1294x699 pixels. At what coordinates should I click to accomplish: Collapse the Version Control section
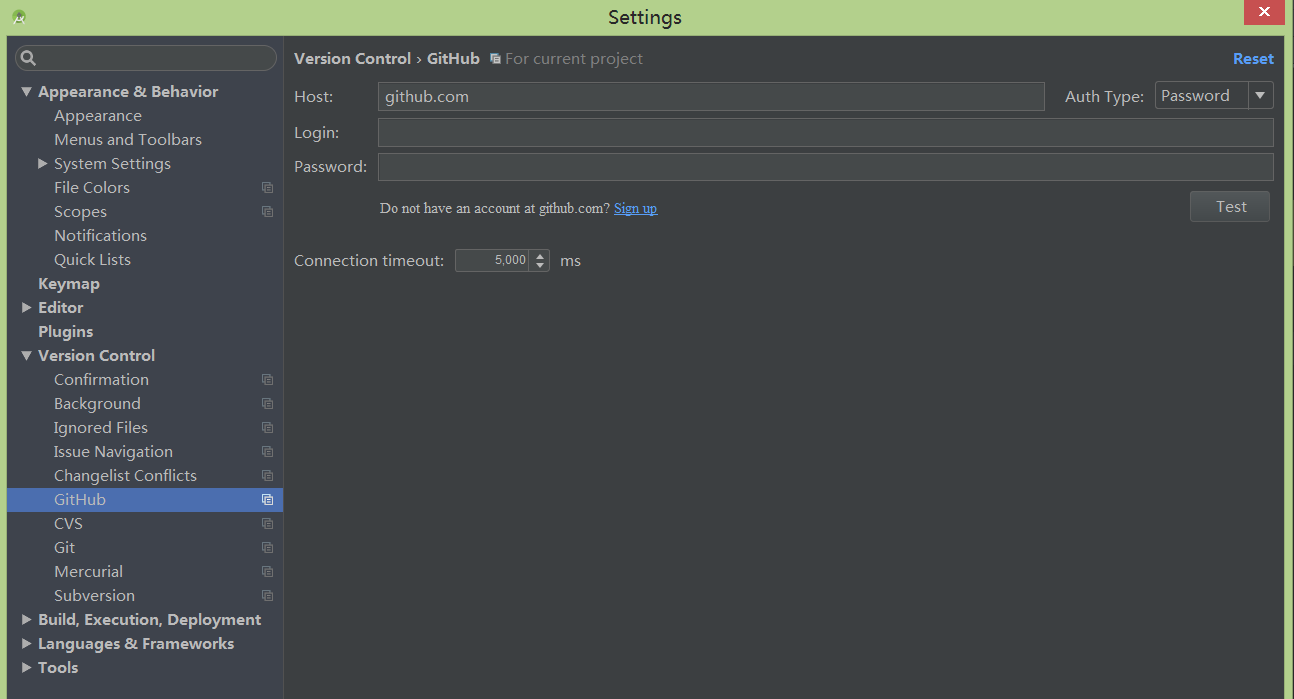(27, 356)
